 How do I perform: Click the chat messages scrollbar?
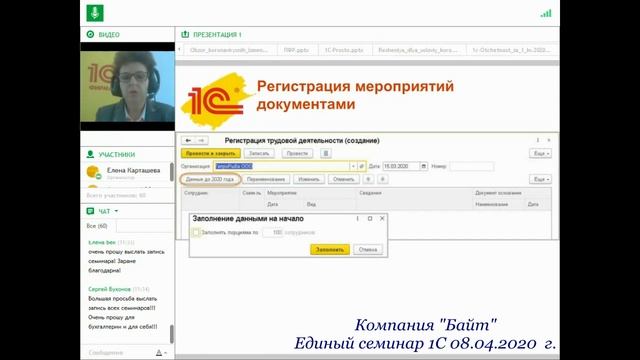tap(172, 334)
